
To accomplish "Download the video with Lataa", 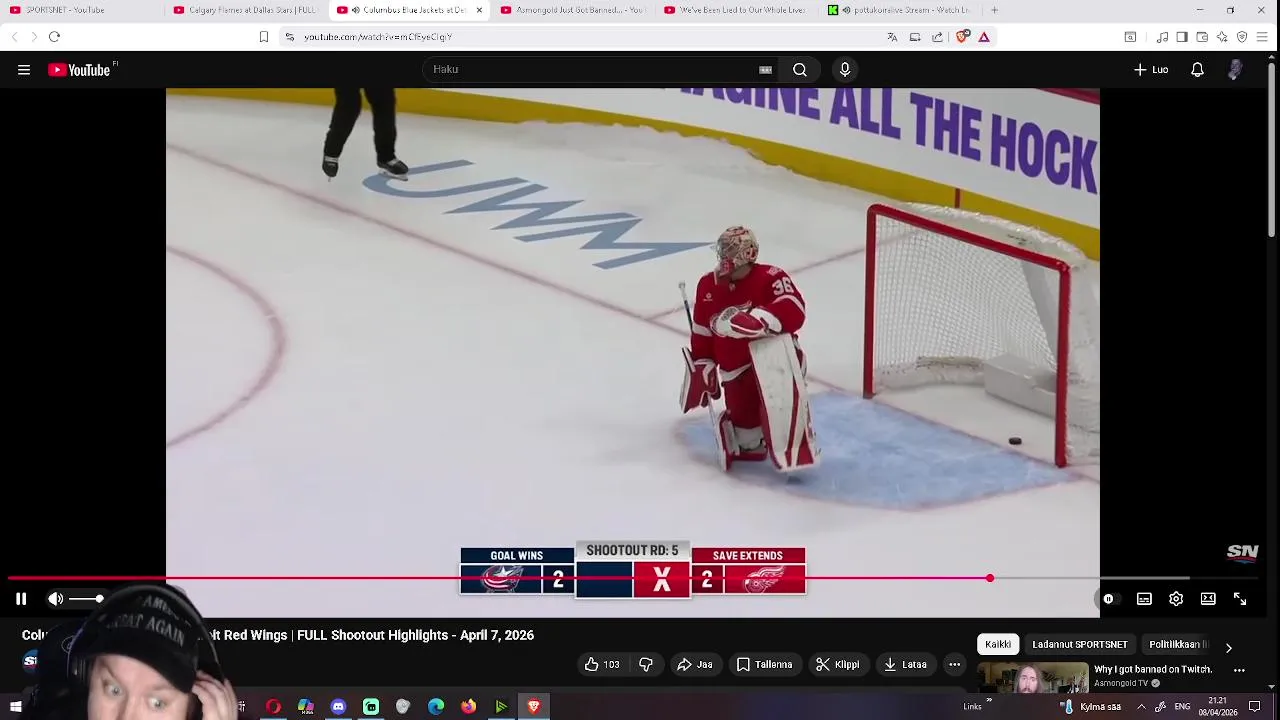I will point(905,664).
